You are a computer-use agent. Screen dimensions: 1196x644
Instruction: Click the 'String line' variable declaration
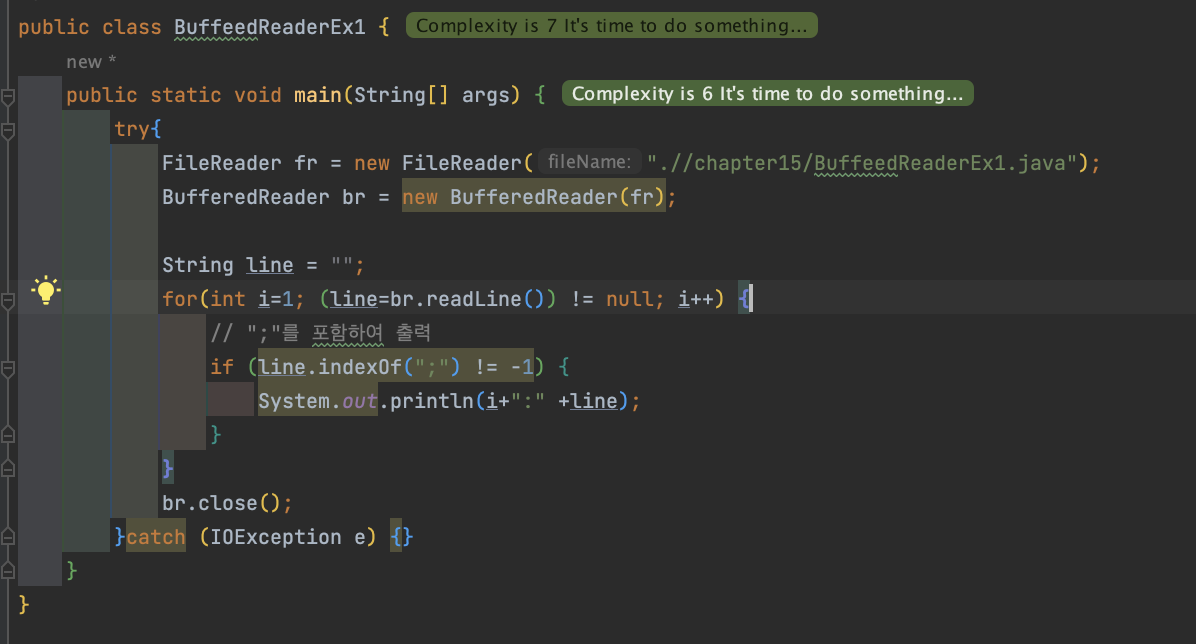point(227,266)
